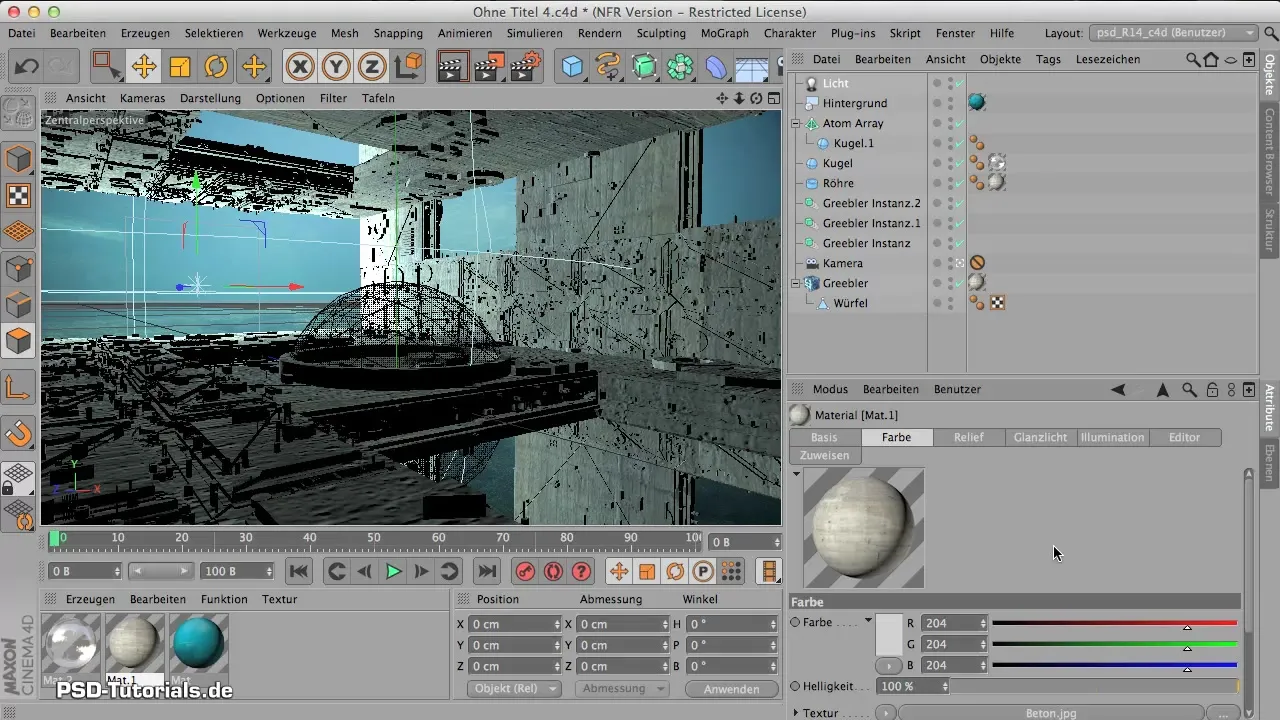Click the Undo arrow icon
Screen dimensions: 1280x720
[x=27, y=67]
